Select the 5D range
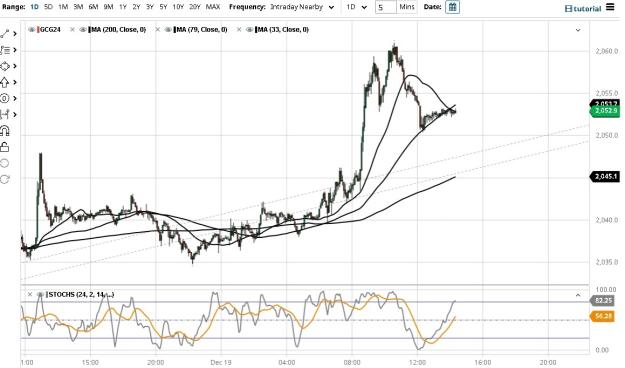 [x=49, y=7]
